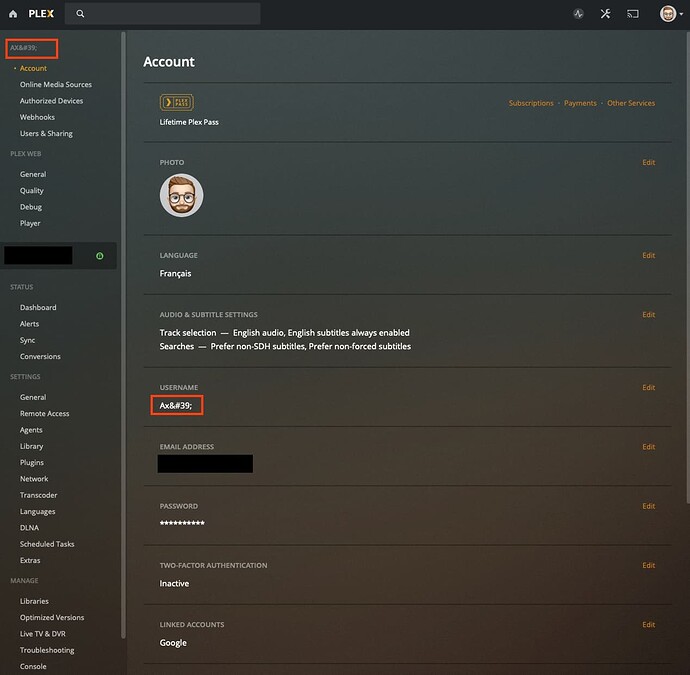Open Remote Access settings
690x675 pixels.
(44, 413)
